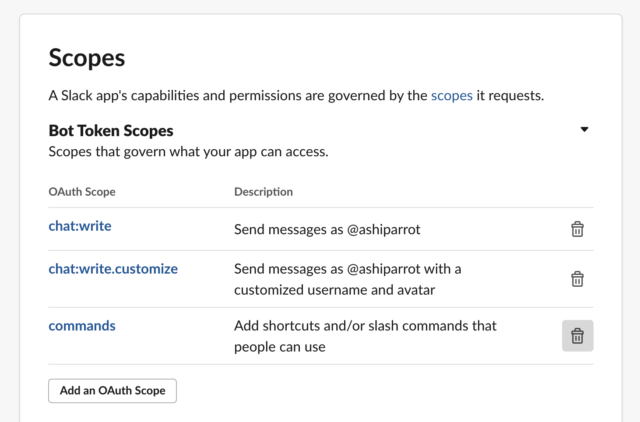Open the chat:write.customize scope link
640x422 pixels.
click(113, 269)
